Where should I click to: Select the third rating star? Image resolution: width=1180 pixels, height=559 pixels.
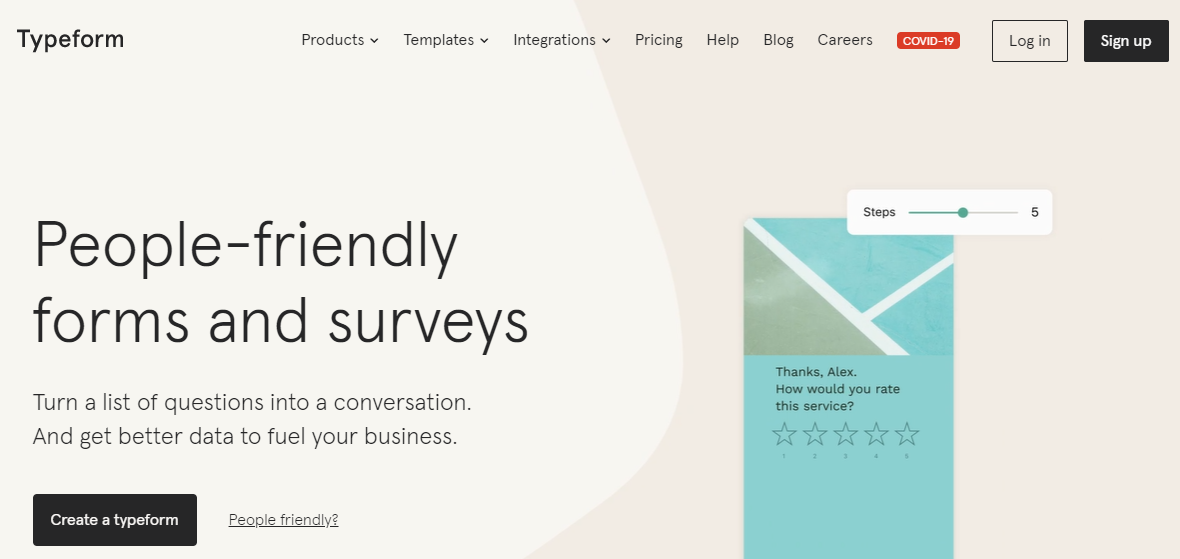pyautogui.click(x=846, y=433)
